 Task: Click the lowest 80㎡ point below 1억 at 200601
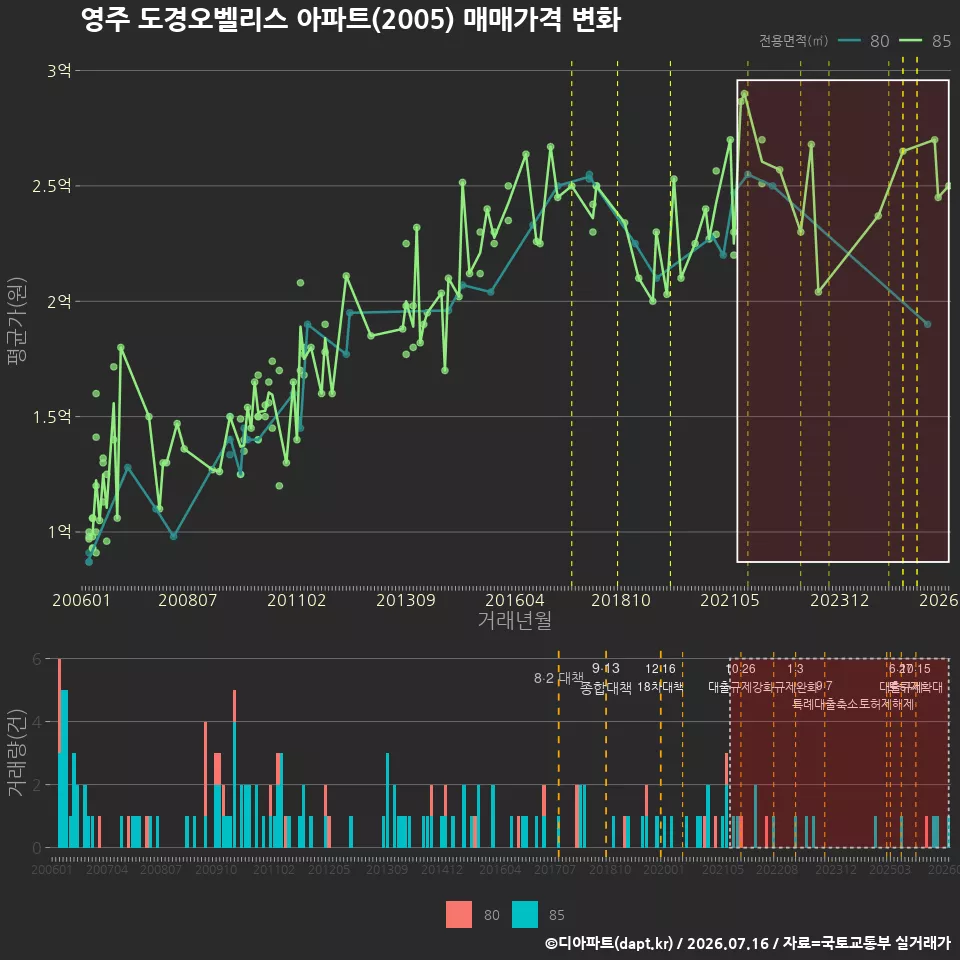89,562
